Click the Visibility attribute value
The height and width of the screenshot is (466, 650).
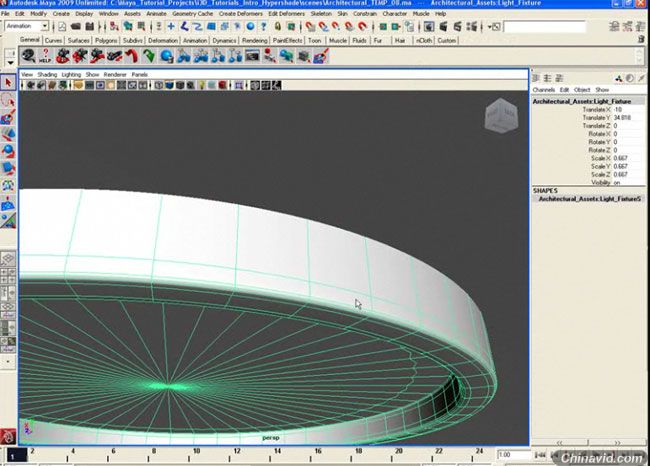[x=616, y=182]
